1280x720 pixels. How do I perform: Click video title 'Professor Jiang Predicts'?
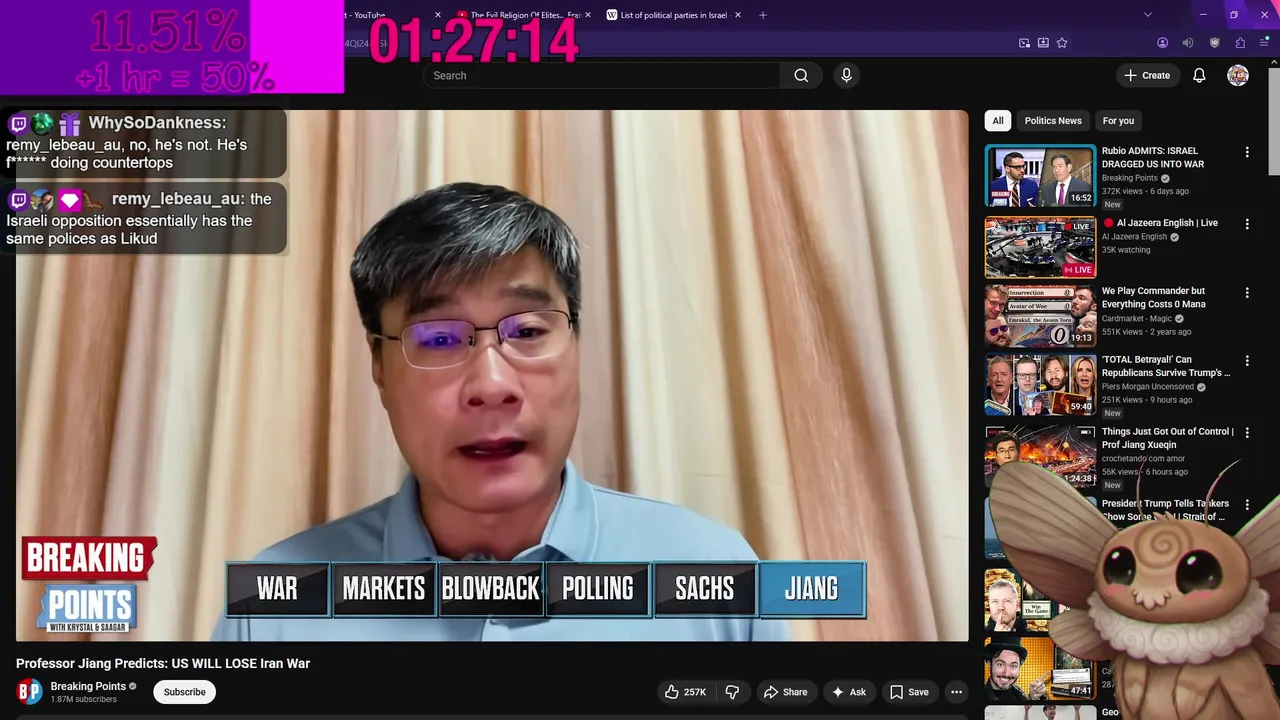tap(163, 663)
